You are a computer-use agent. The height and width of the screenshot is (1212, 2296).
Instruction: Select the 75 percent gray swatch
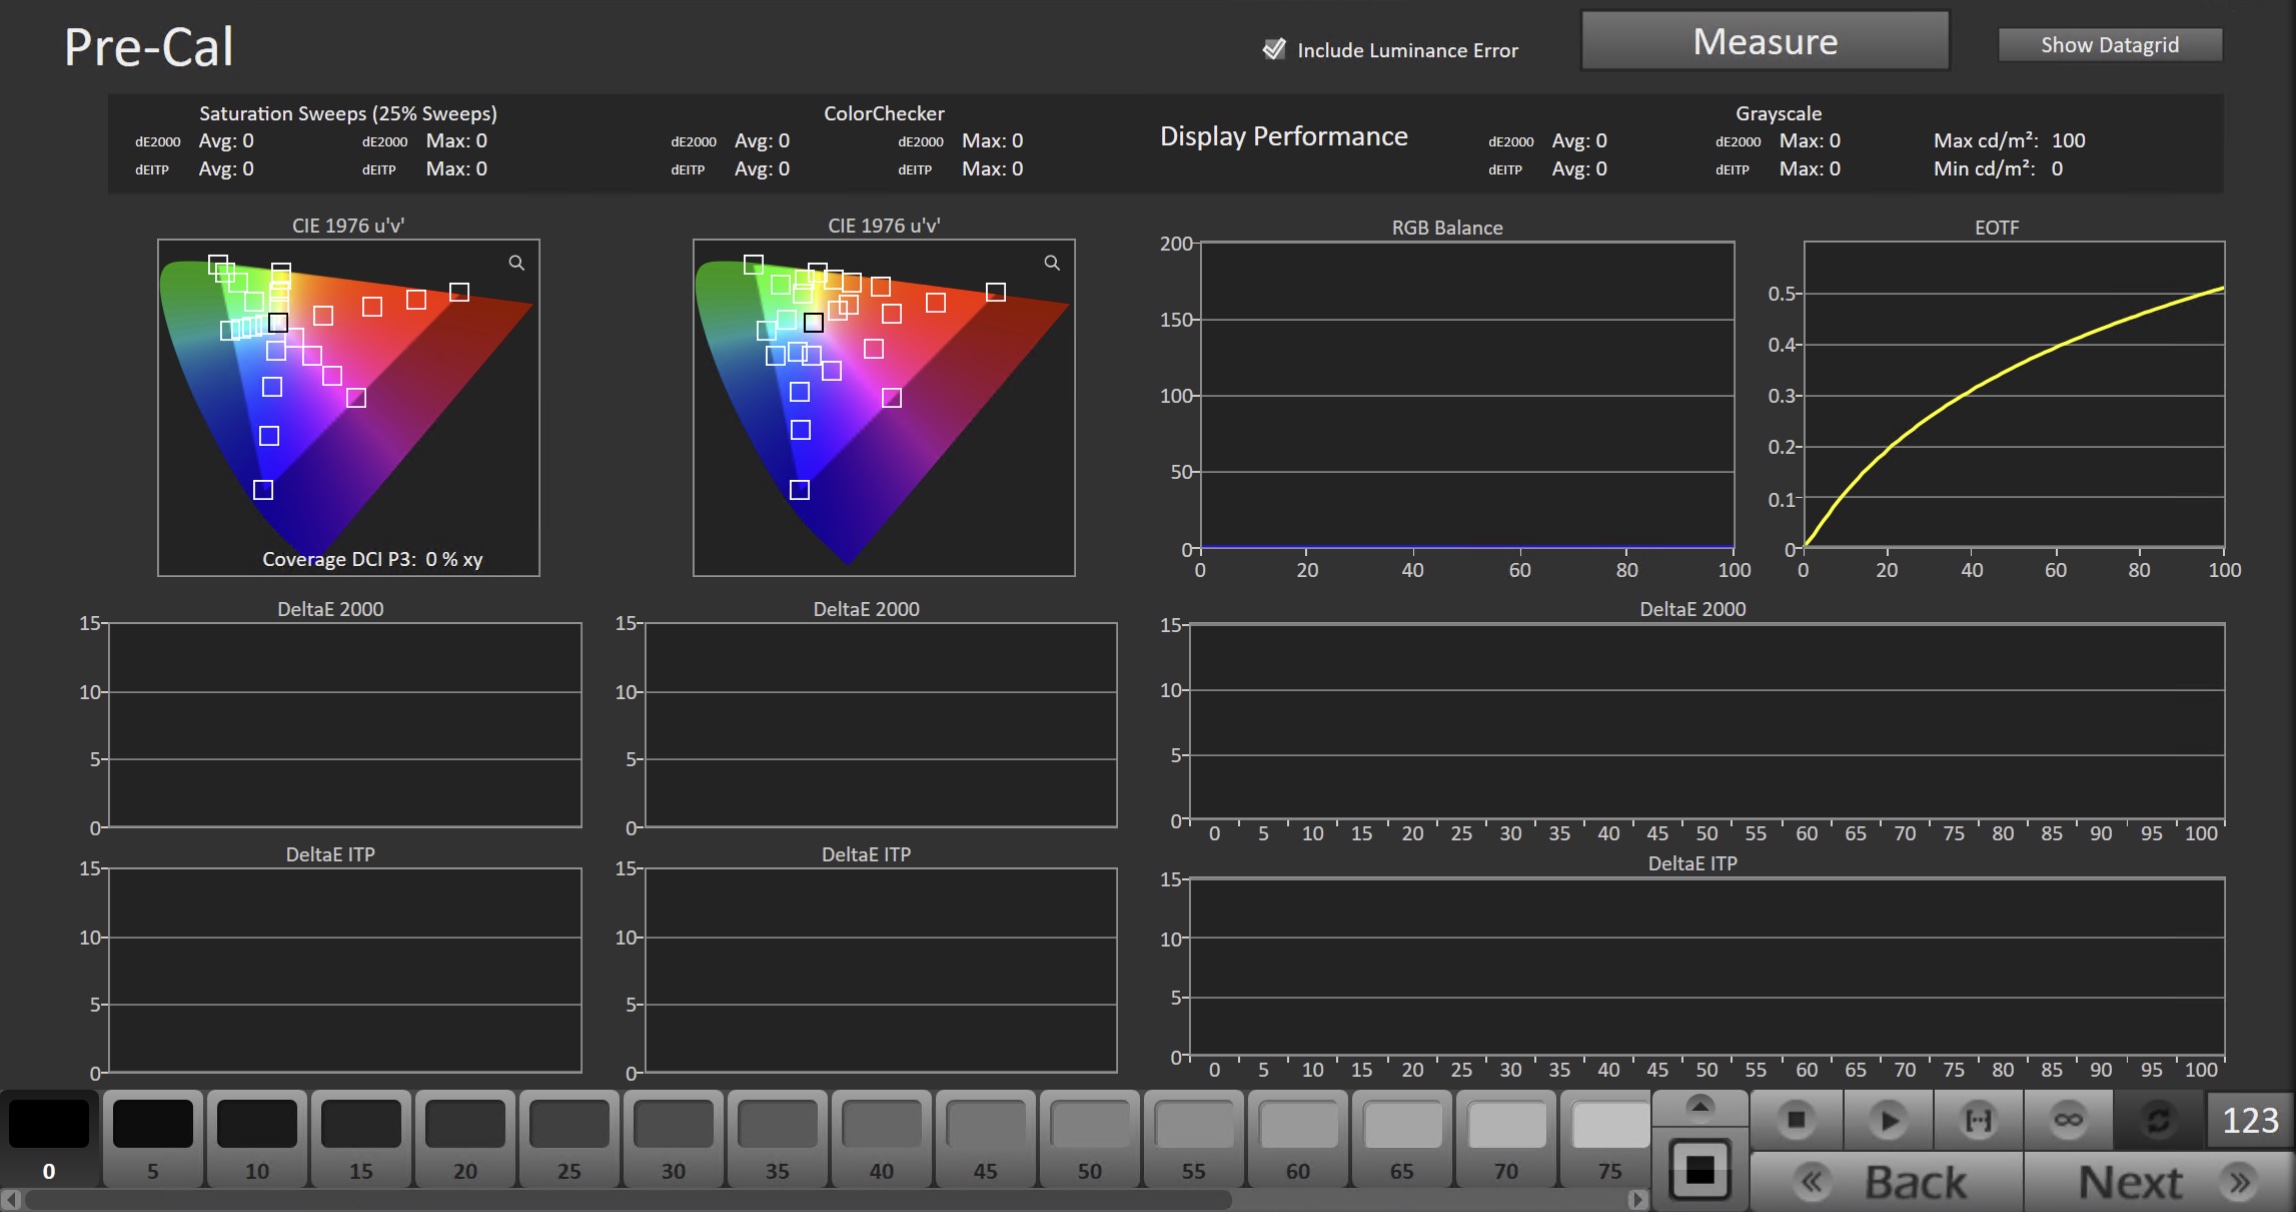click(x=1609, y=1140)
